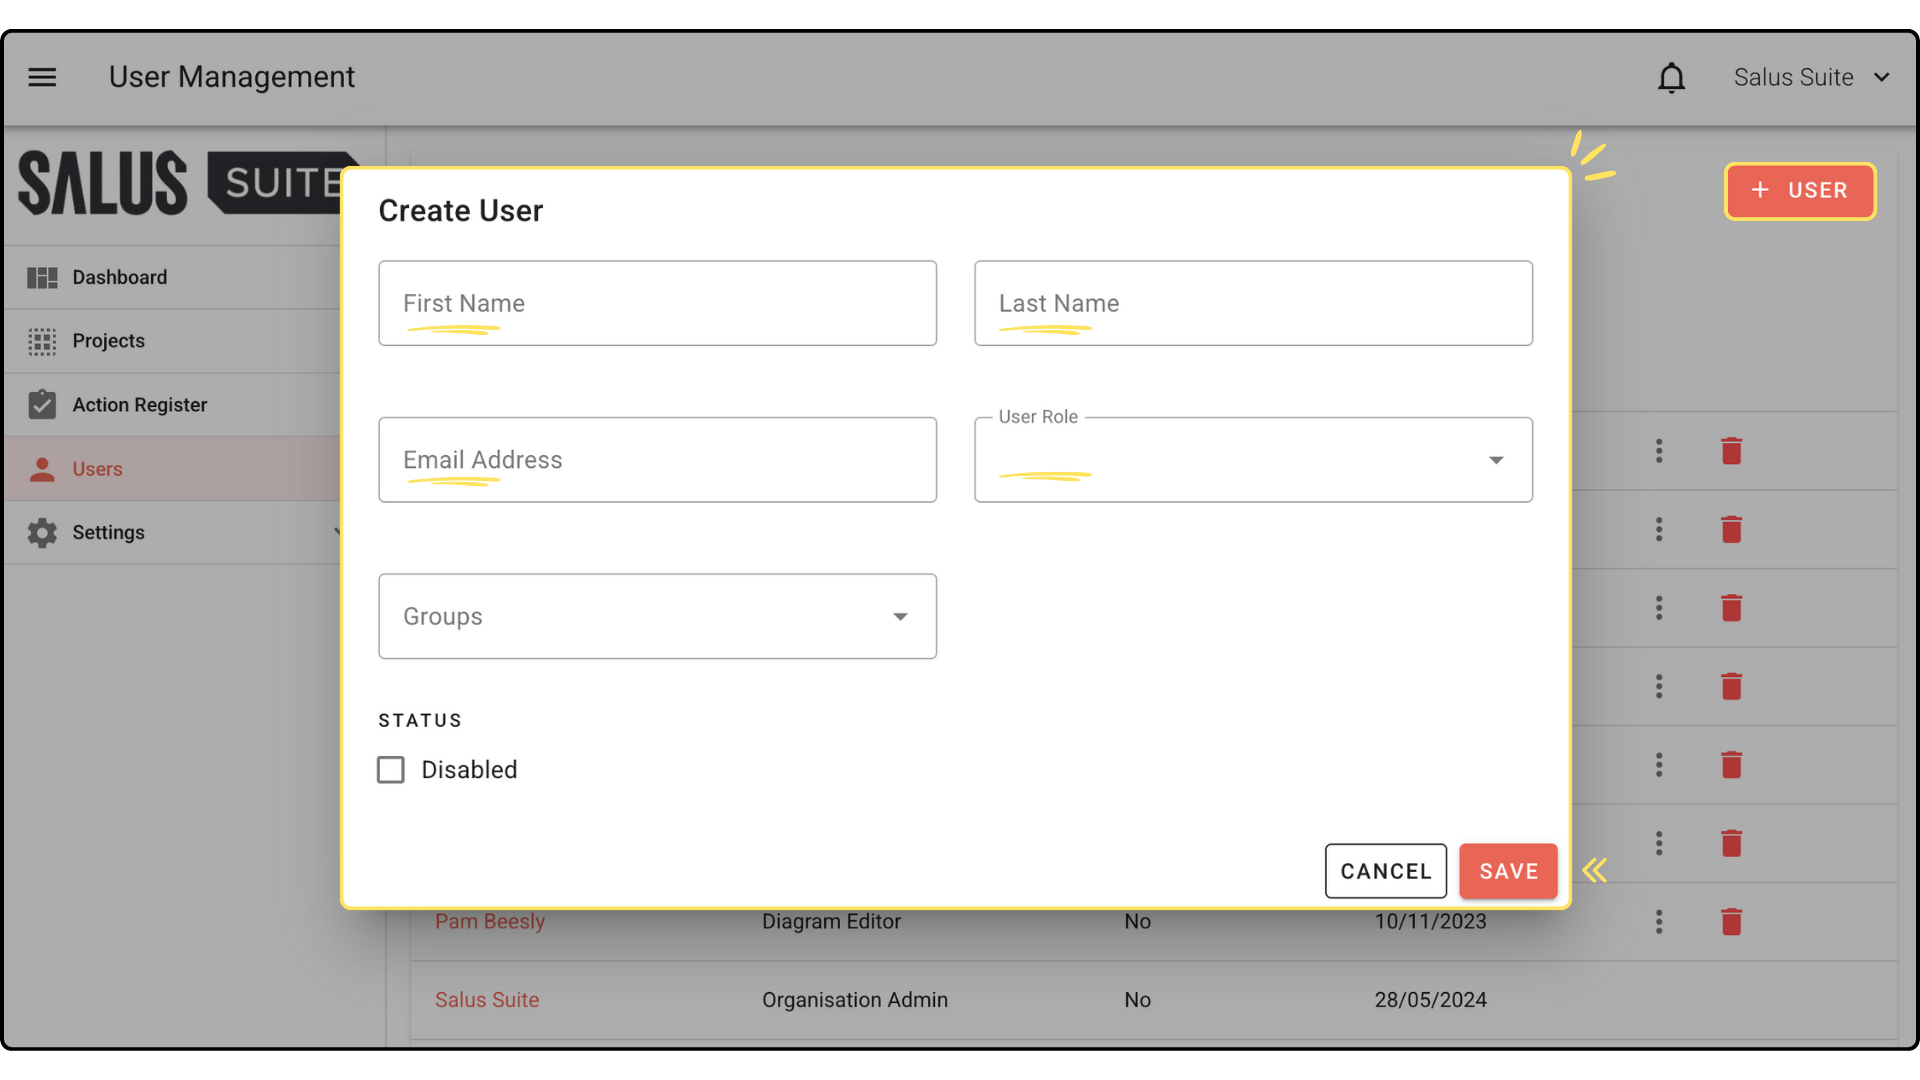1920x1080 pixels.
Task: Open more options for Pam Beesly
Action: click(1659, 921)
